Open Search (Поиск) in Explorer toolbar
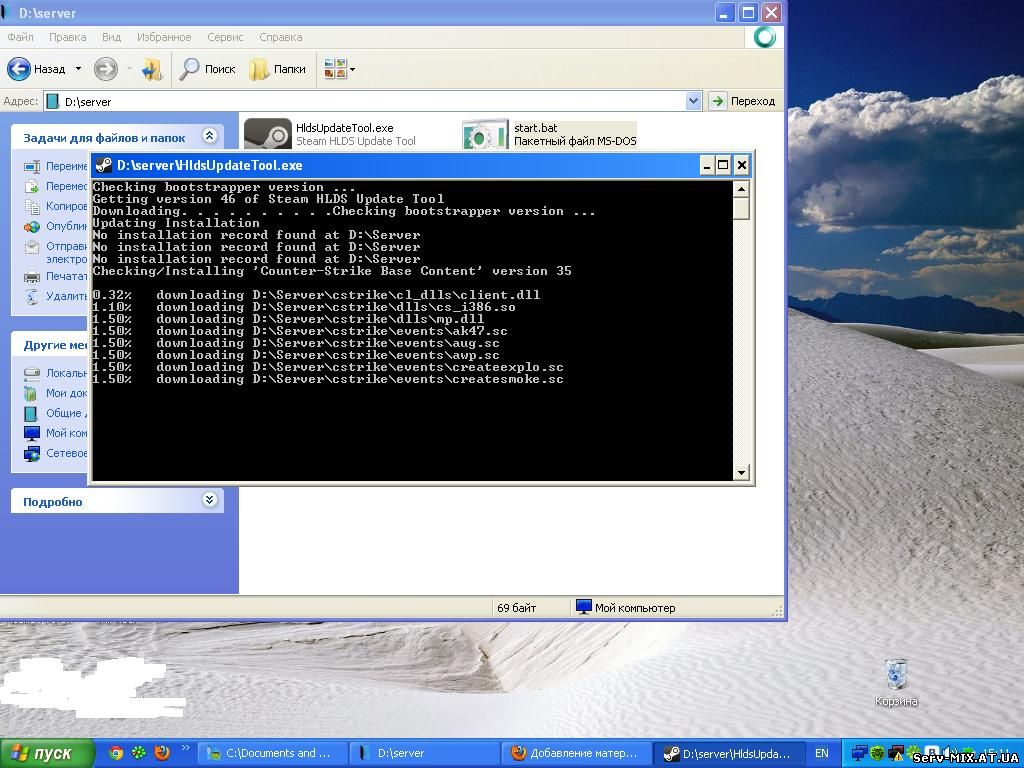 (x=207, y=69)
